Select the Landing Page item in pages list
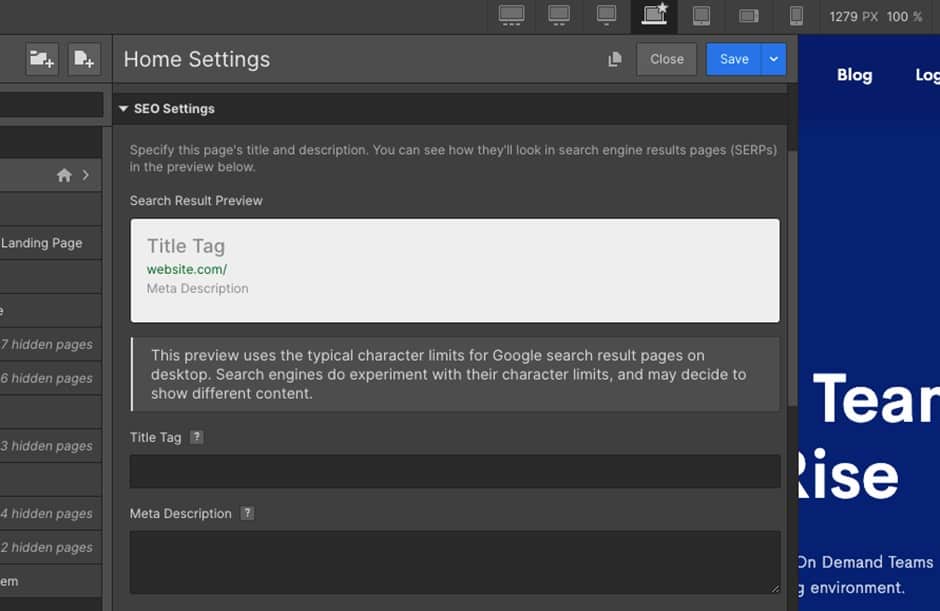The height and width of the screenshot is (611, 940). (x=42, y=243)
